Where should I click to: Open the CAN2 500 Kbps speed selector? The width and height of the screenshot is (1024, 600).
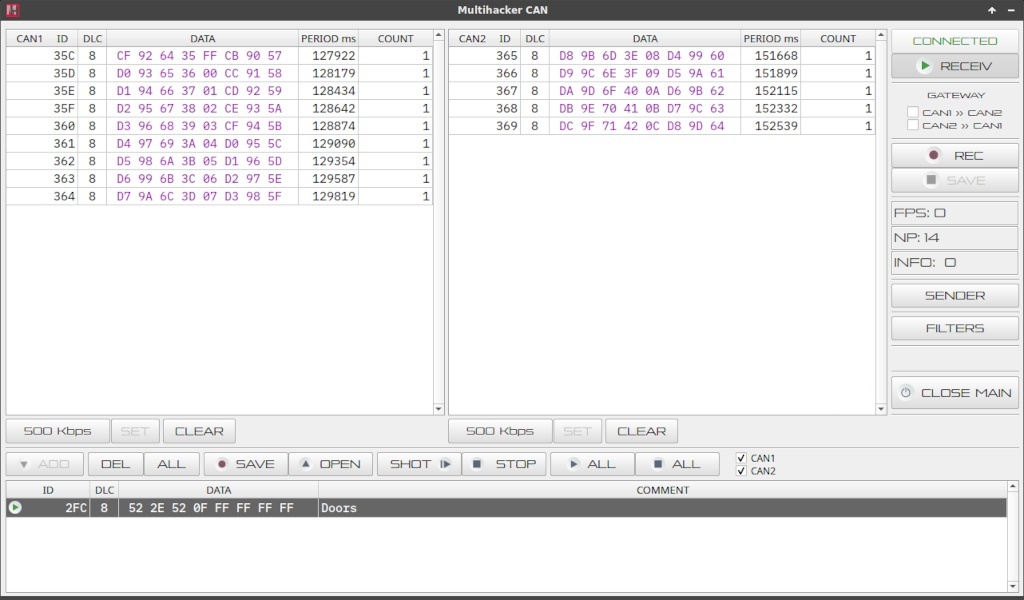tap(499, 431)
